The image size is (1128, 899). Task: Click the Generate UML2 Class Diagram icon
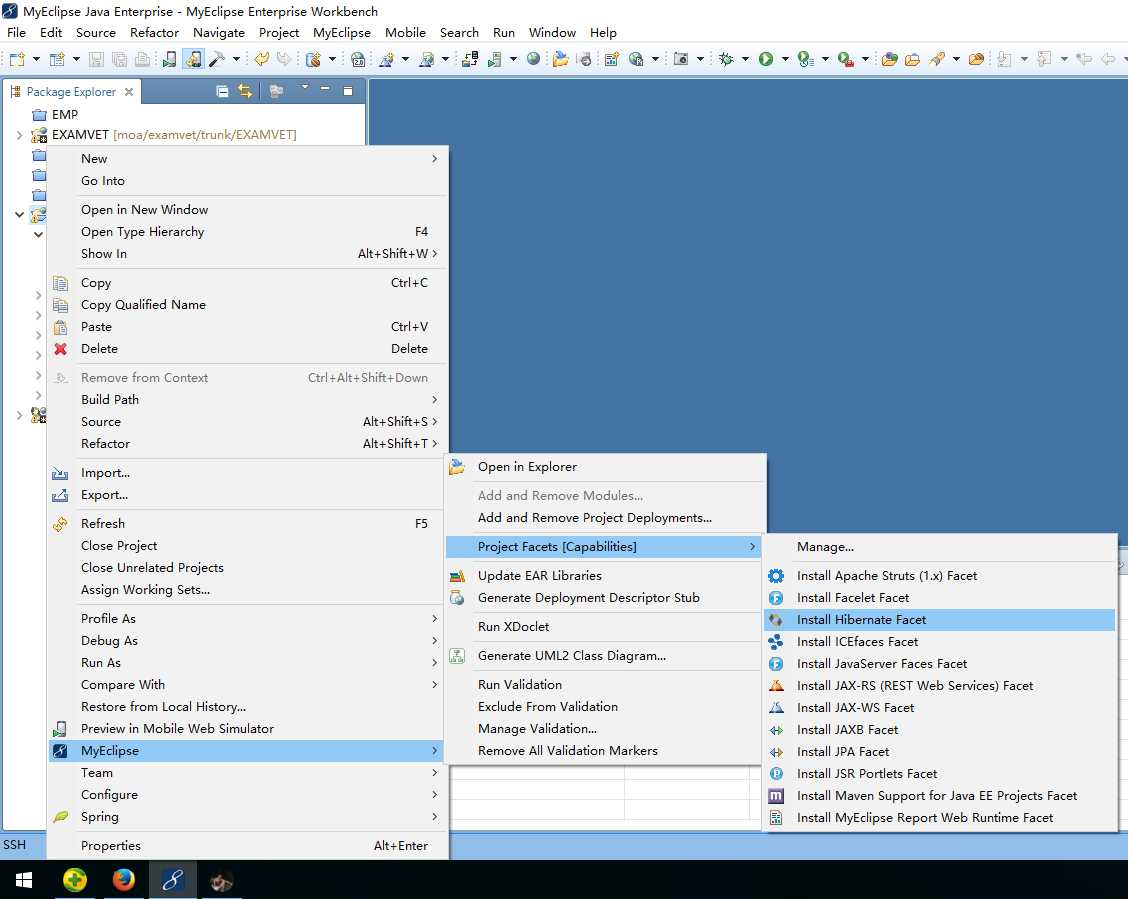click(457, 656)
